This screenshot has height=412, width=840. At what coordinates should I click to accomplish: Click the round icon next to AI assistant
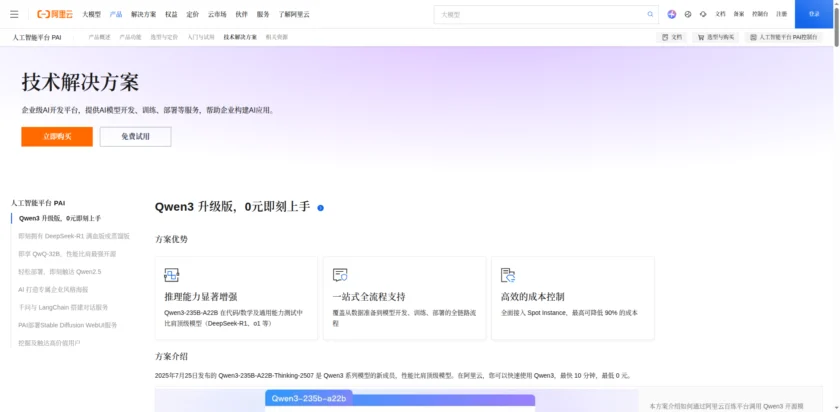coord(688,14)
